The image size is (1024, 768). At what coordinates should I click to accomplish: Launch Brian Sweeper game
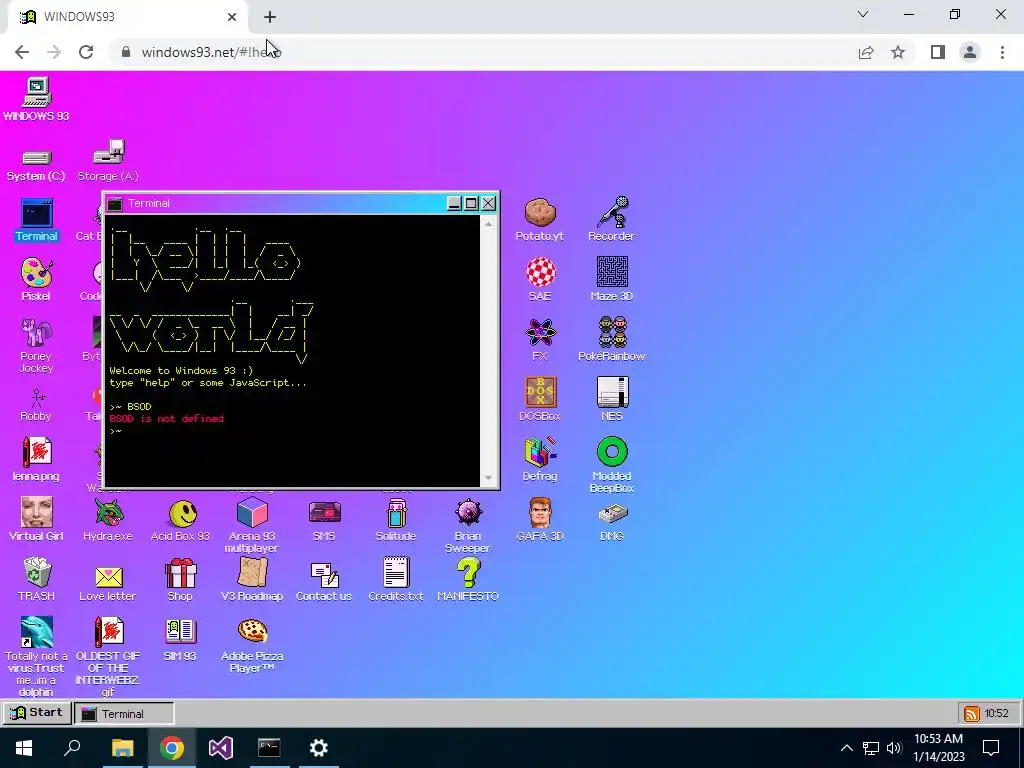tap(468, 512)
